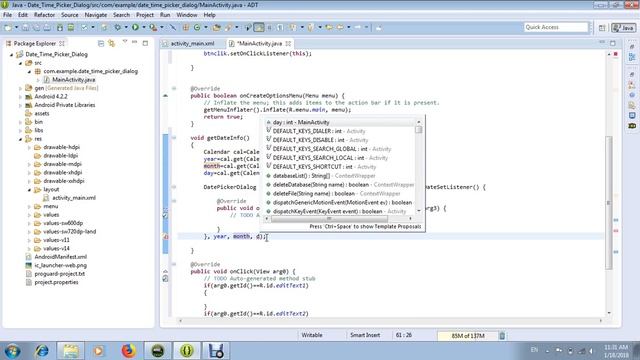
Task: Click the 85M of 137M heap status
Action: [468, 336]
